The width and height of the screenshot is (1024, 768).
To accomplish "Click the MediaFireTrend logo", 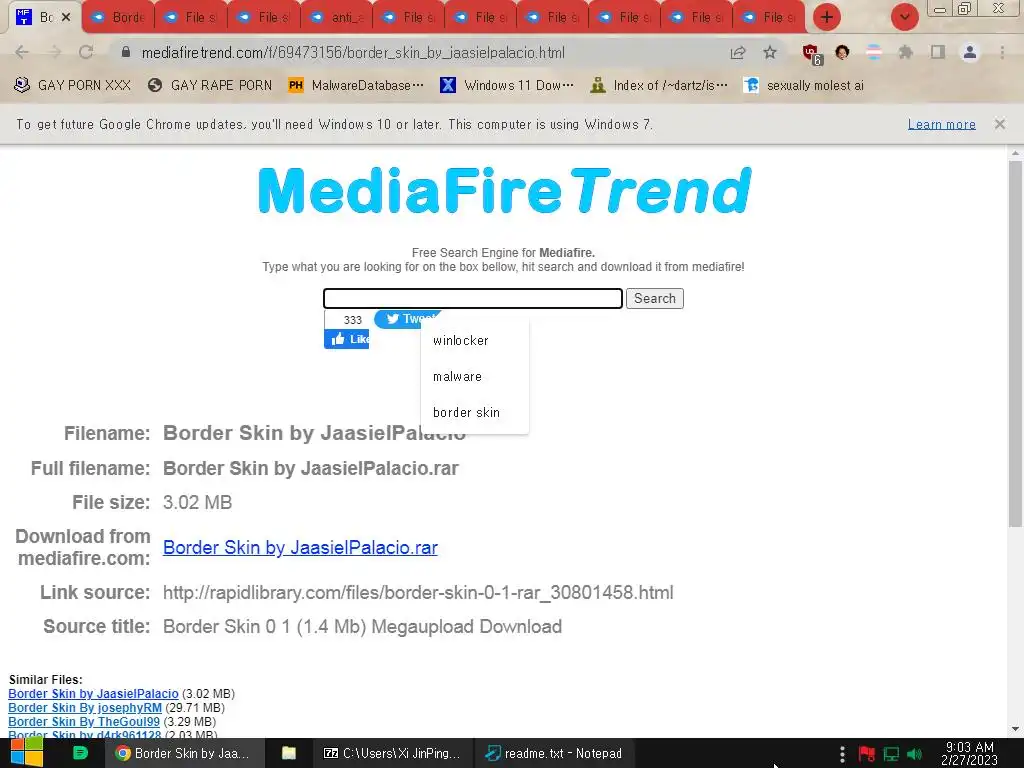I will (505, 191).
